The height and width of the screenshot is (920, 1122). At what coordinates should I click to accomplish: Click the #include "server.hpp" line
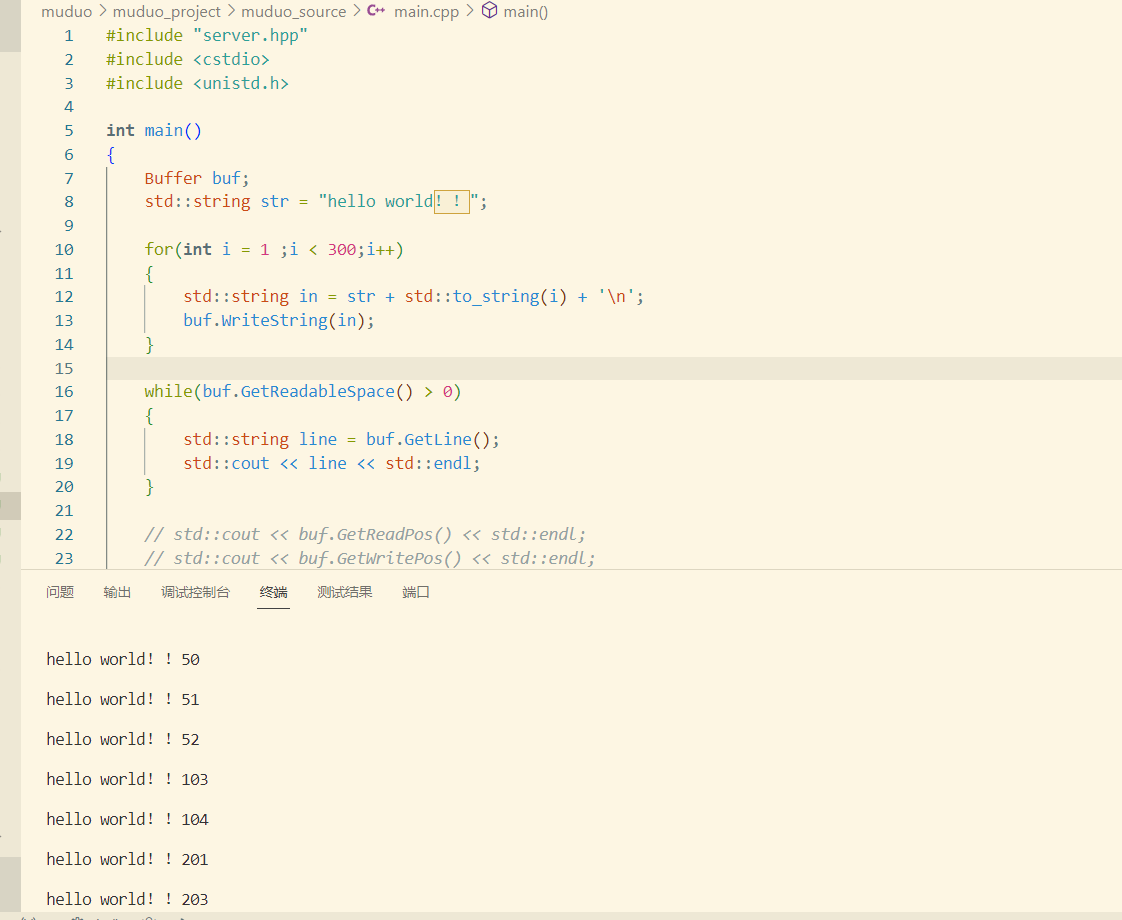coord(207,36)
